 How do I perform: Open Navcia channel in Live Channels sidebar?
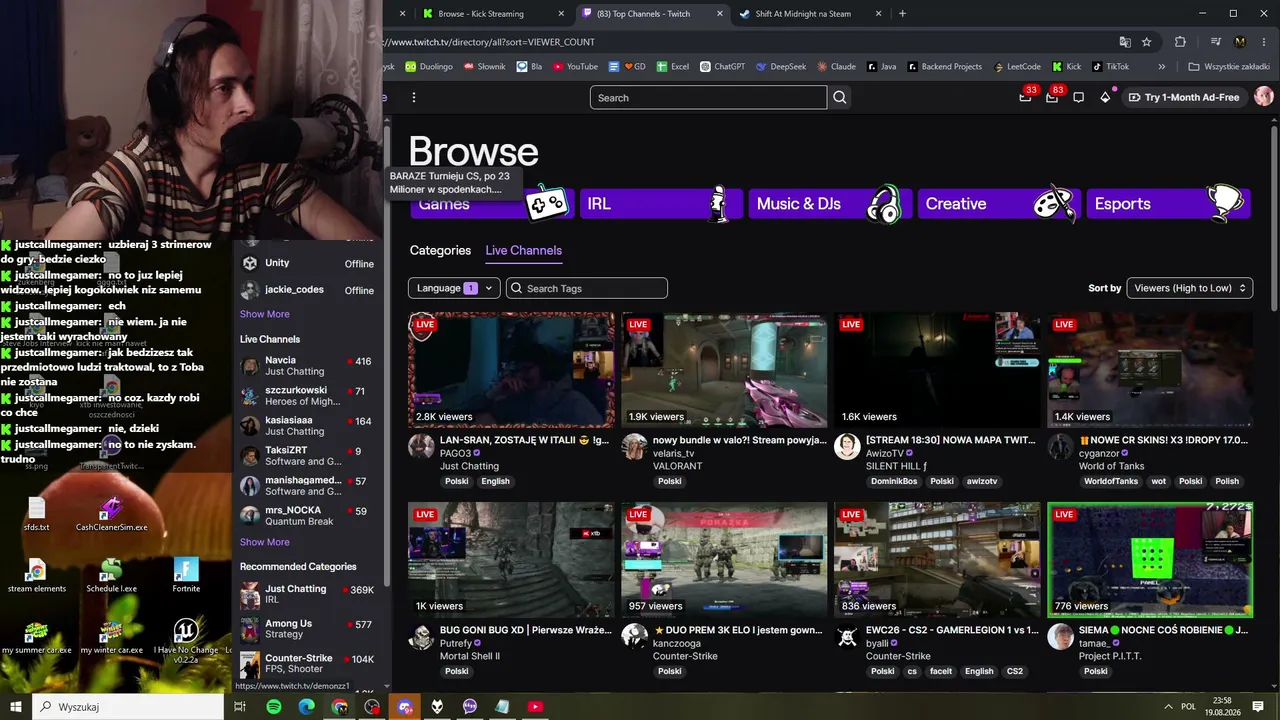pos(306,365)
